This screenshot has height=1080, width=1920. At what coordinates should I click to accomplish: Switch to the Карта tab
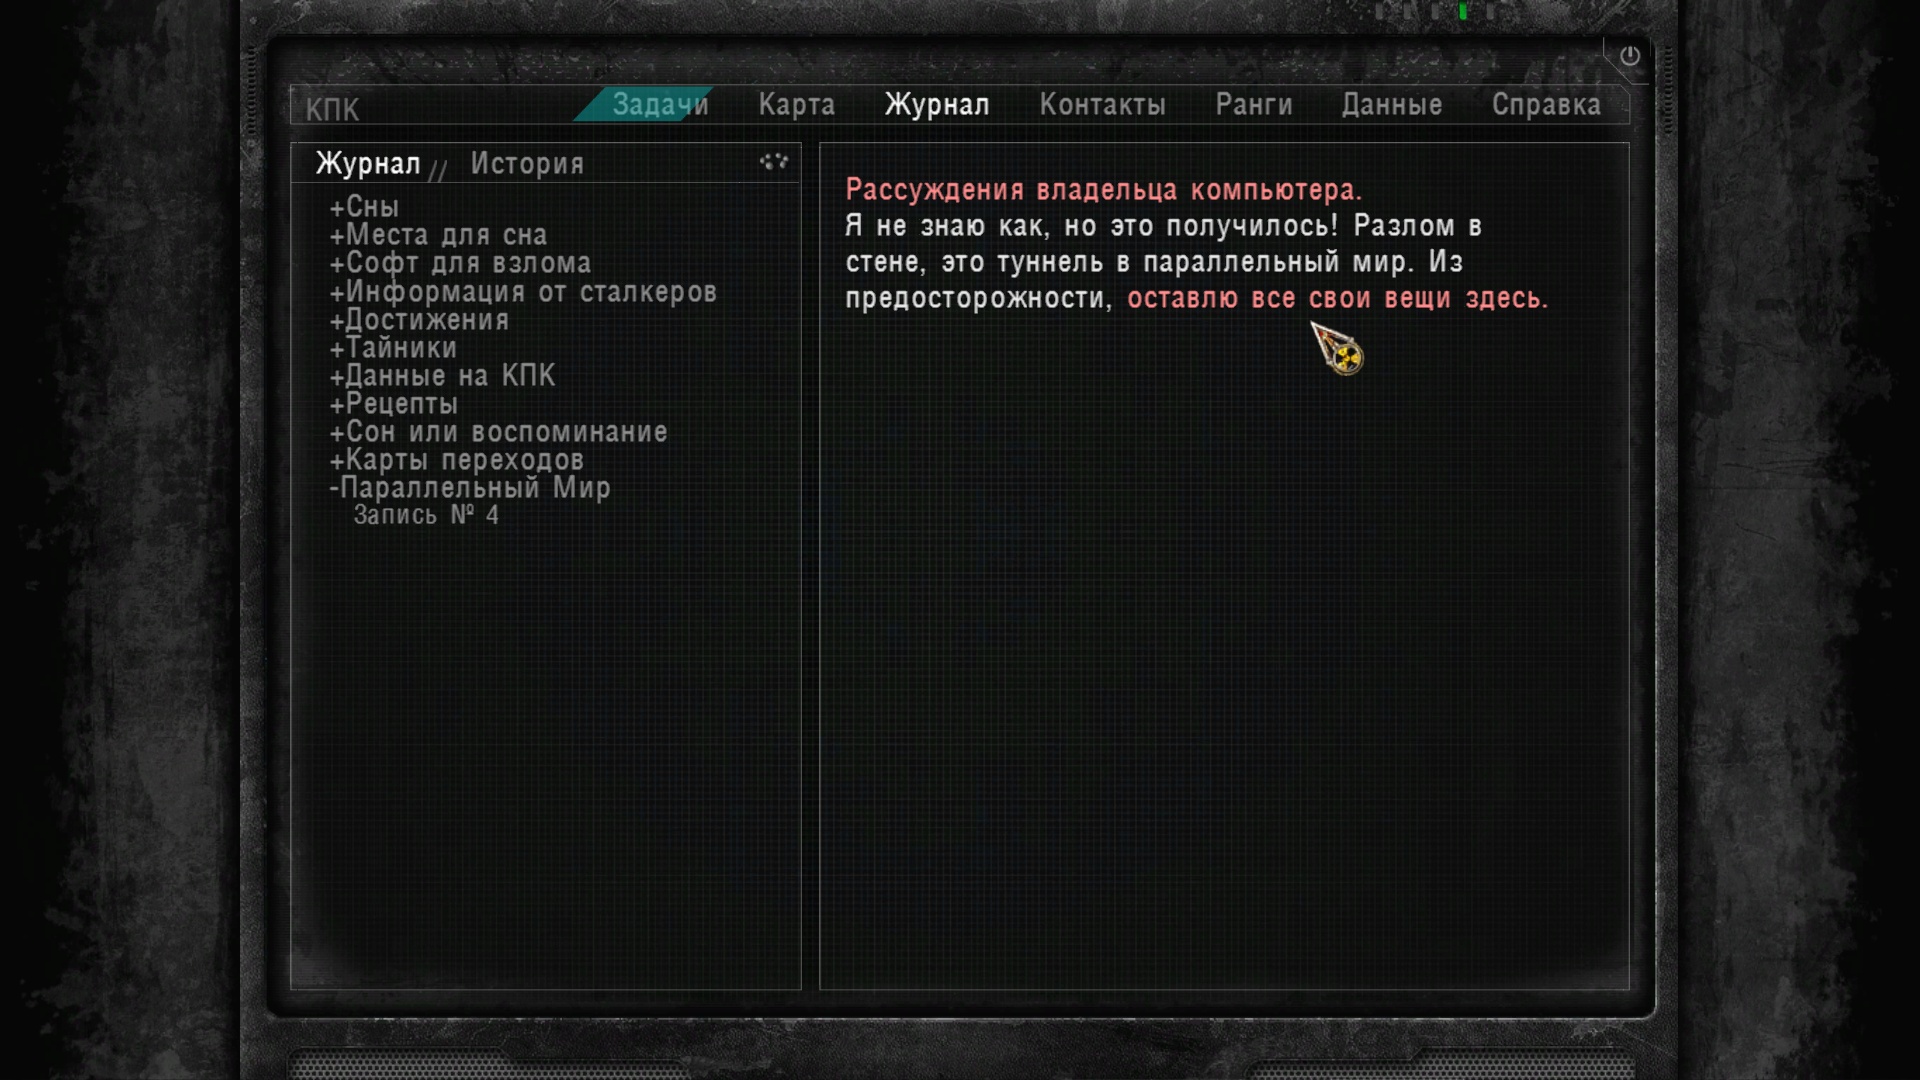coord(796,104)
